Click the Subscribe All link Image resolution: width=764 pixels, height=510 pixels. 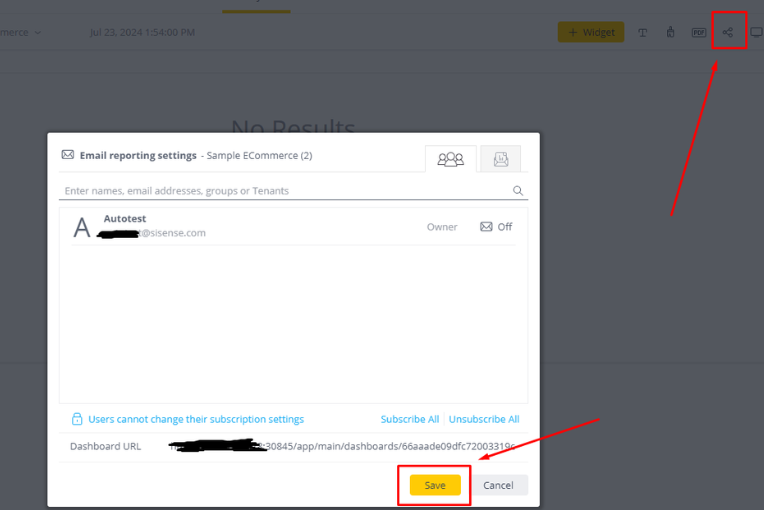[x=409, y=419]
